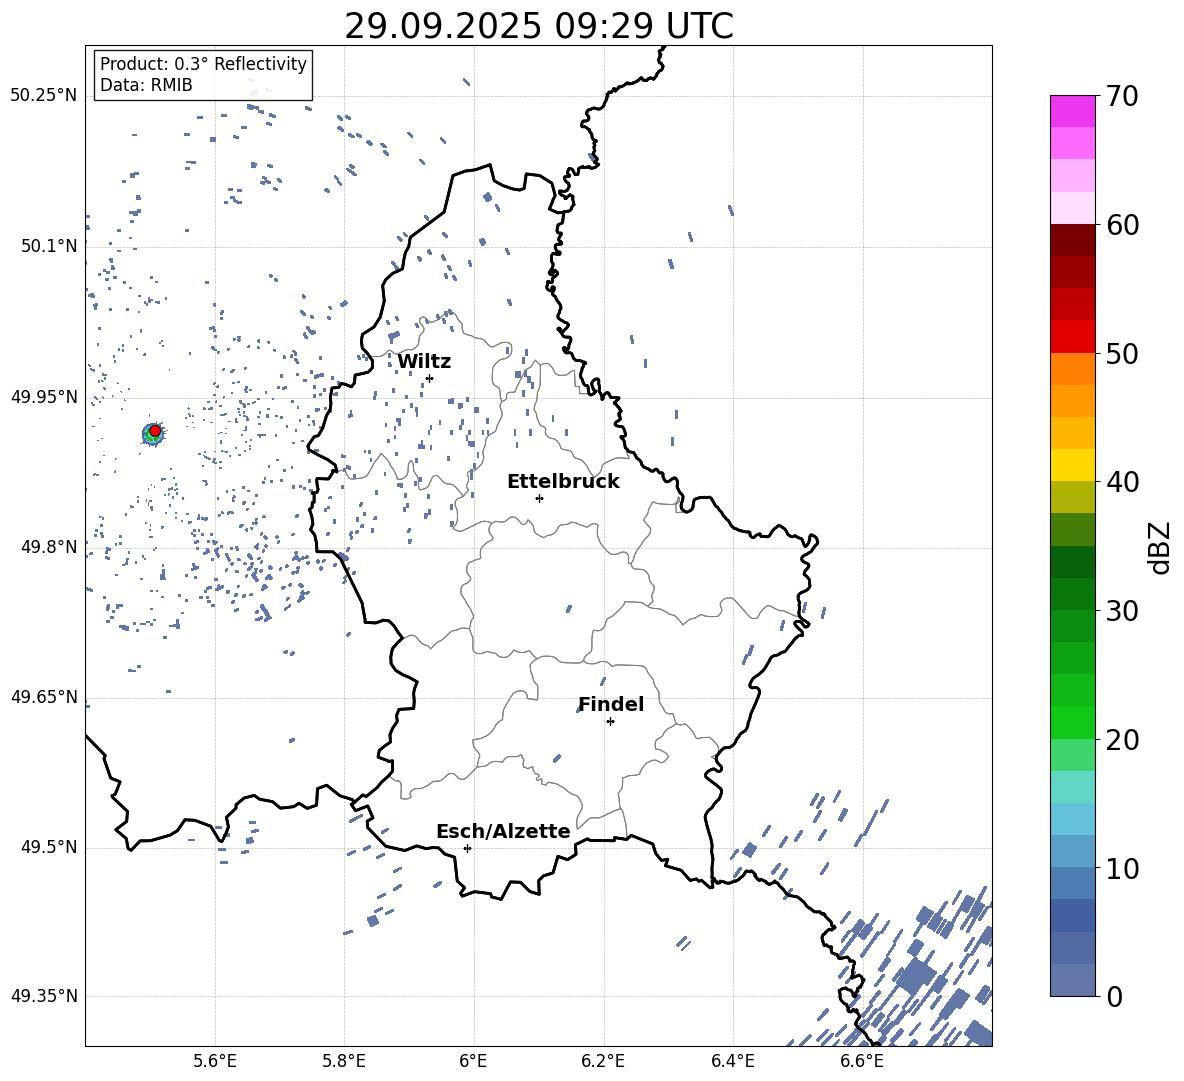Click the colorbar tick value 60
This screenshot has height=1081, width=1184.
pyautogui.click(x=1122, y=225)
